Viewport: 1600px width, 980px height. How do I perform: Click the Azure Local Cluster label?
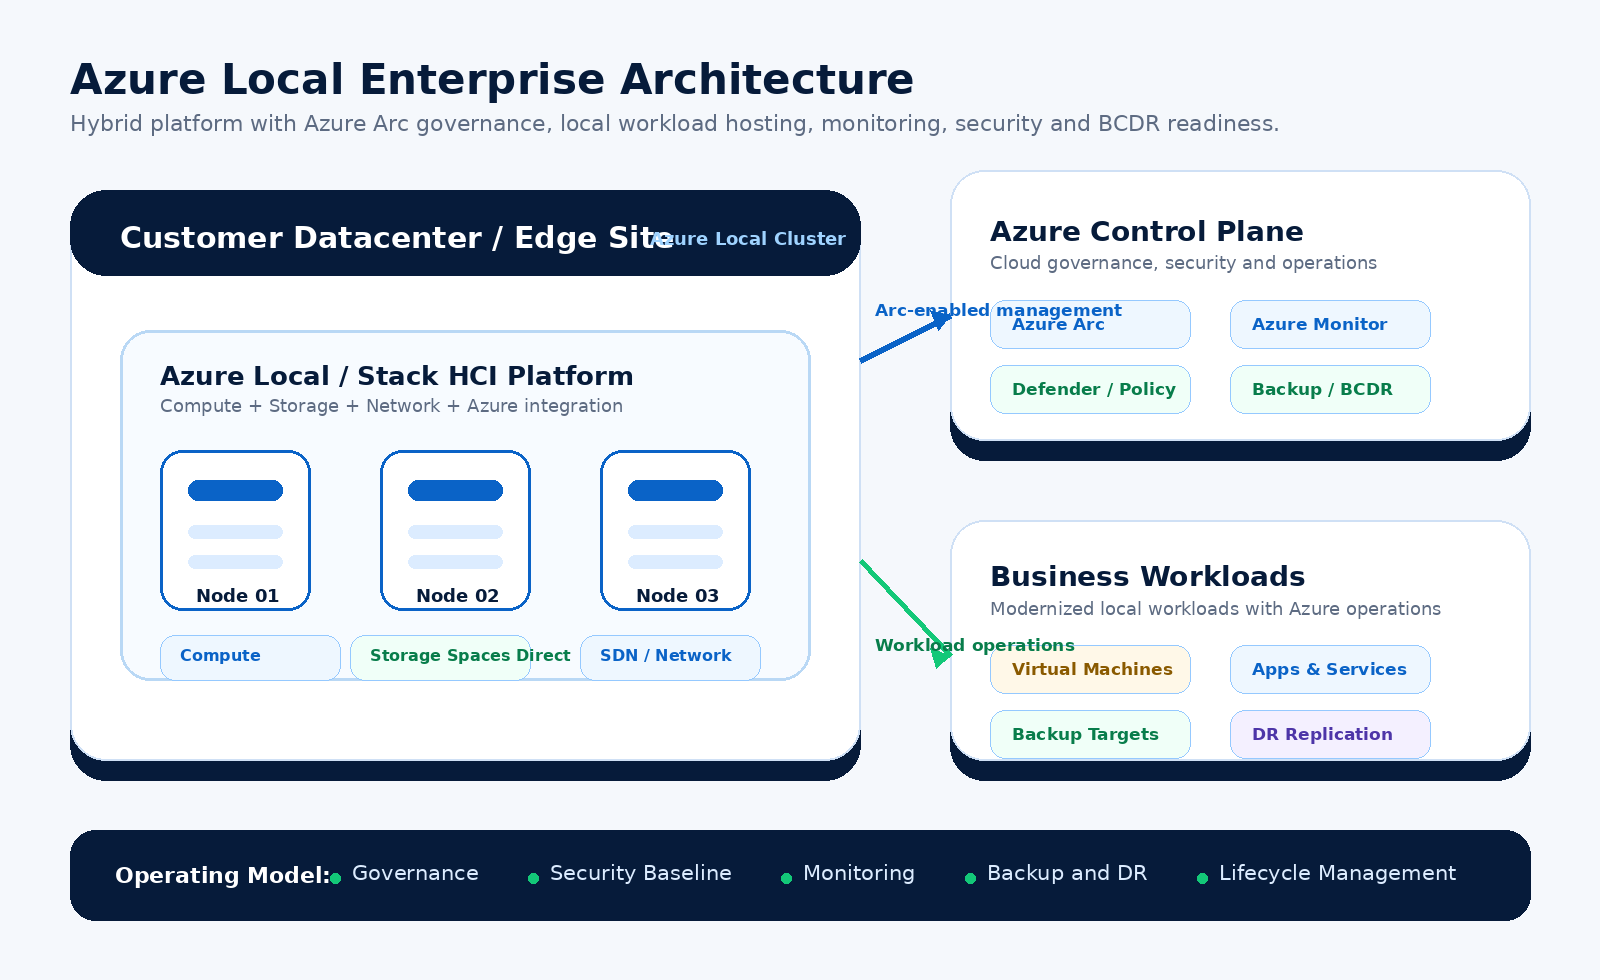(748, 239)
